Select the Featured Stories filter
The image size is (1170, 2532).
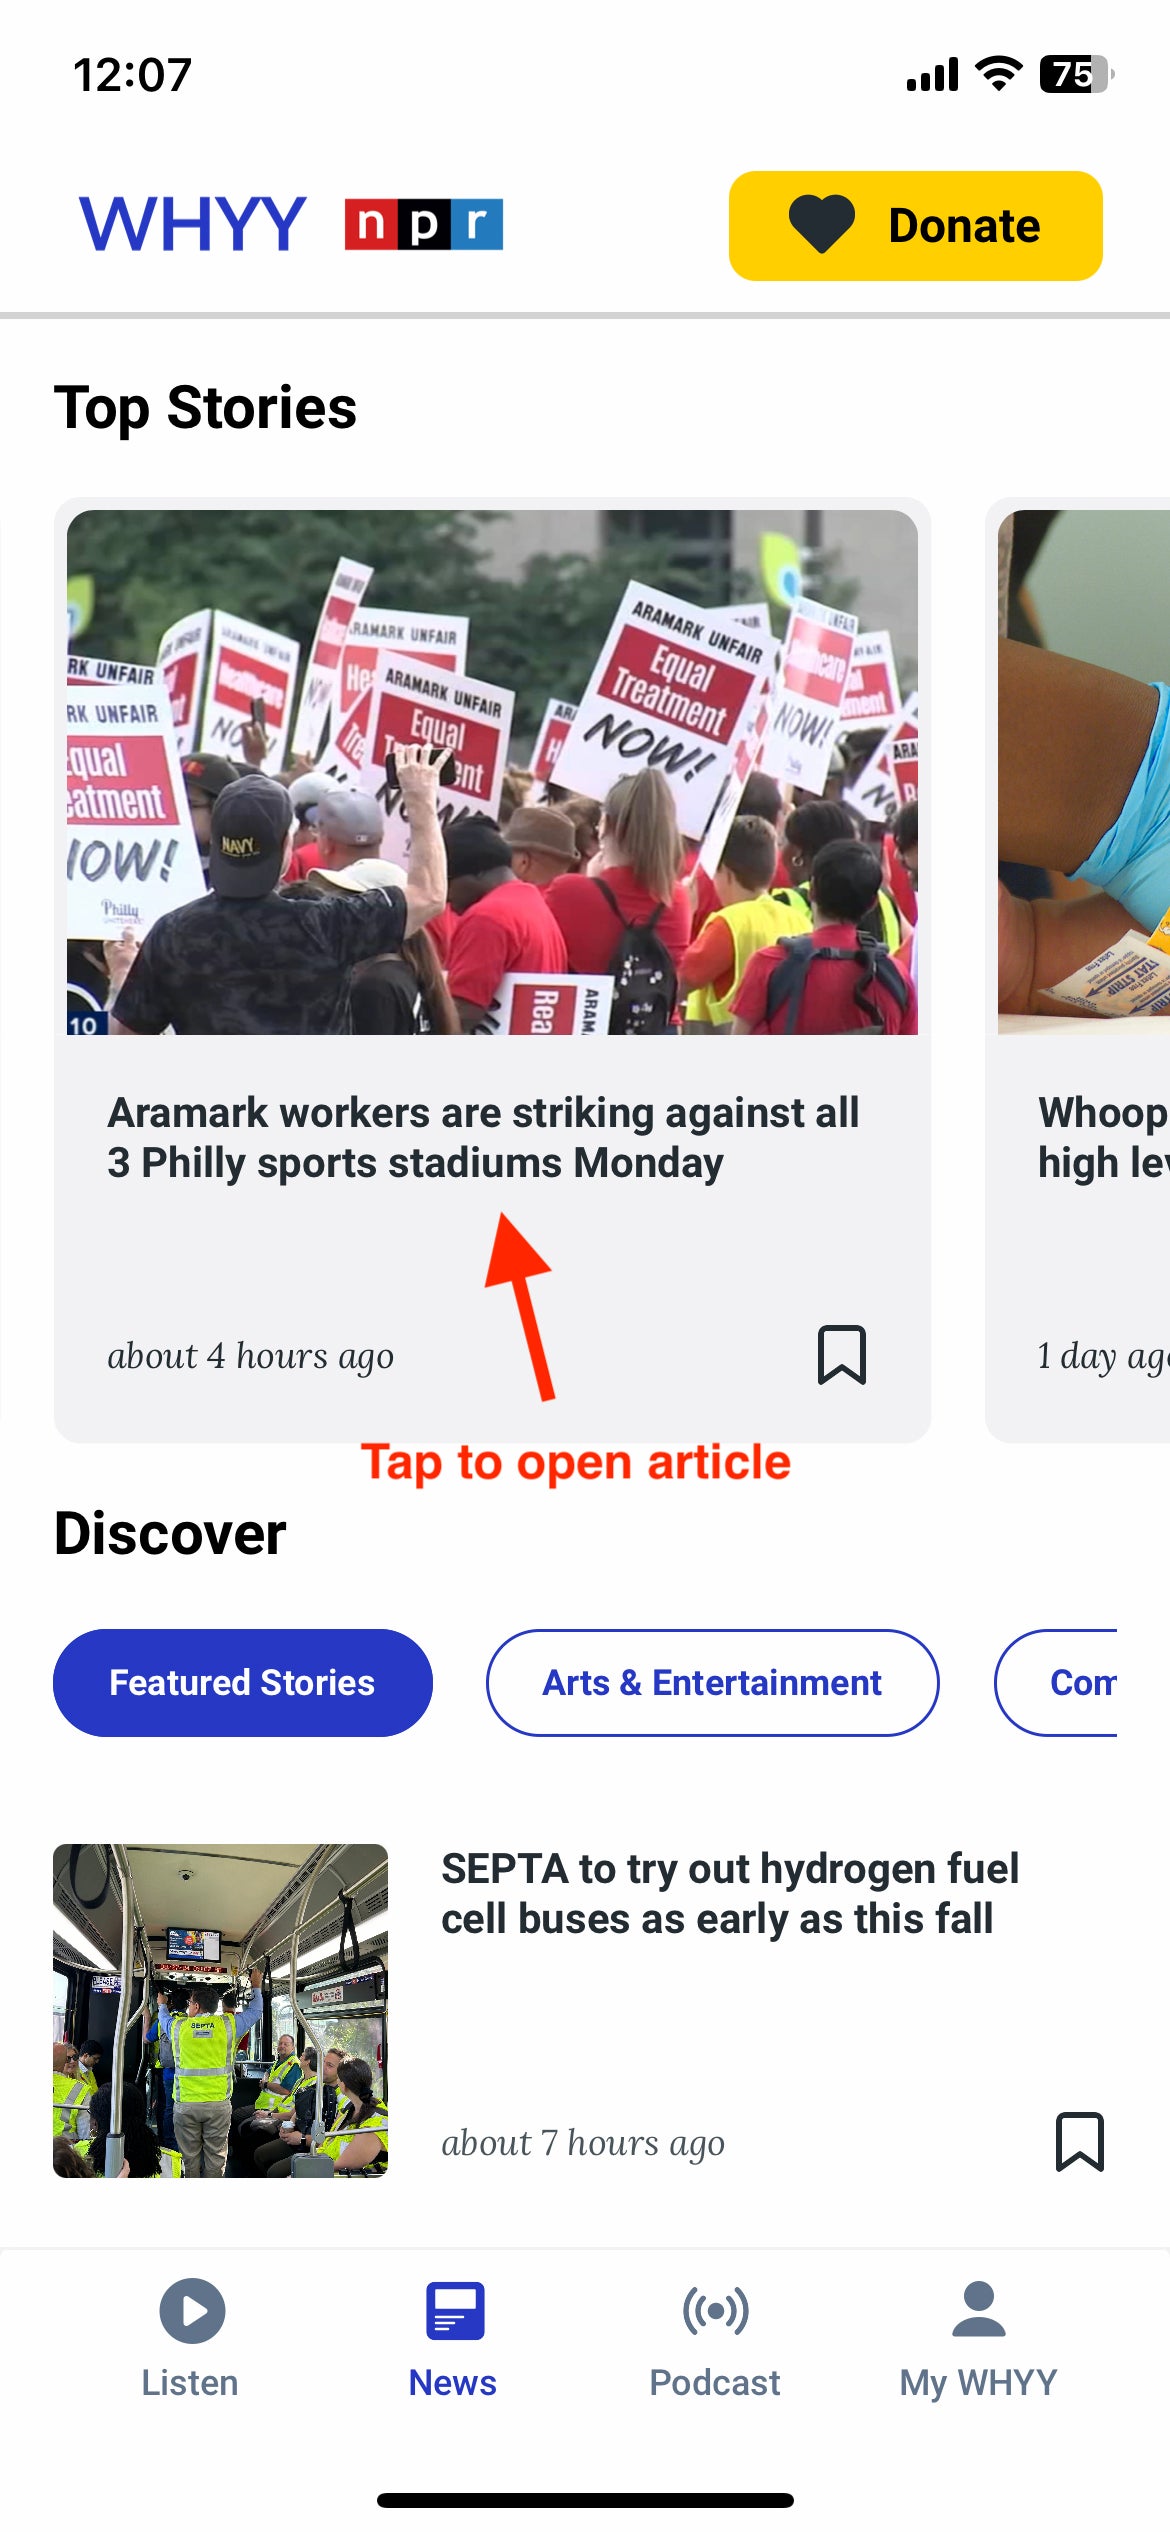(x=243, y=1682)
